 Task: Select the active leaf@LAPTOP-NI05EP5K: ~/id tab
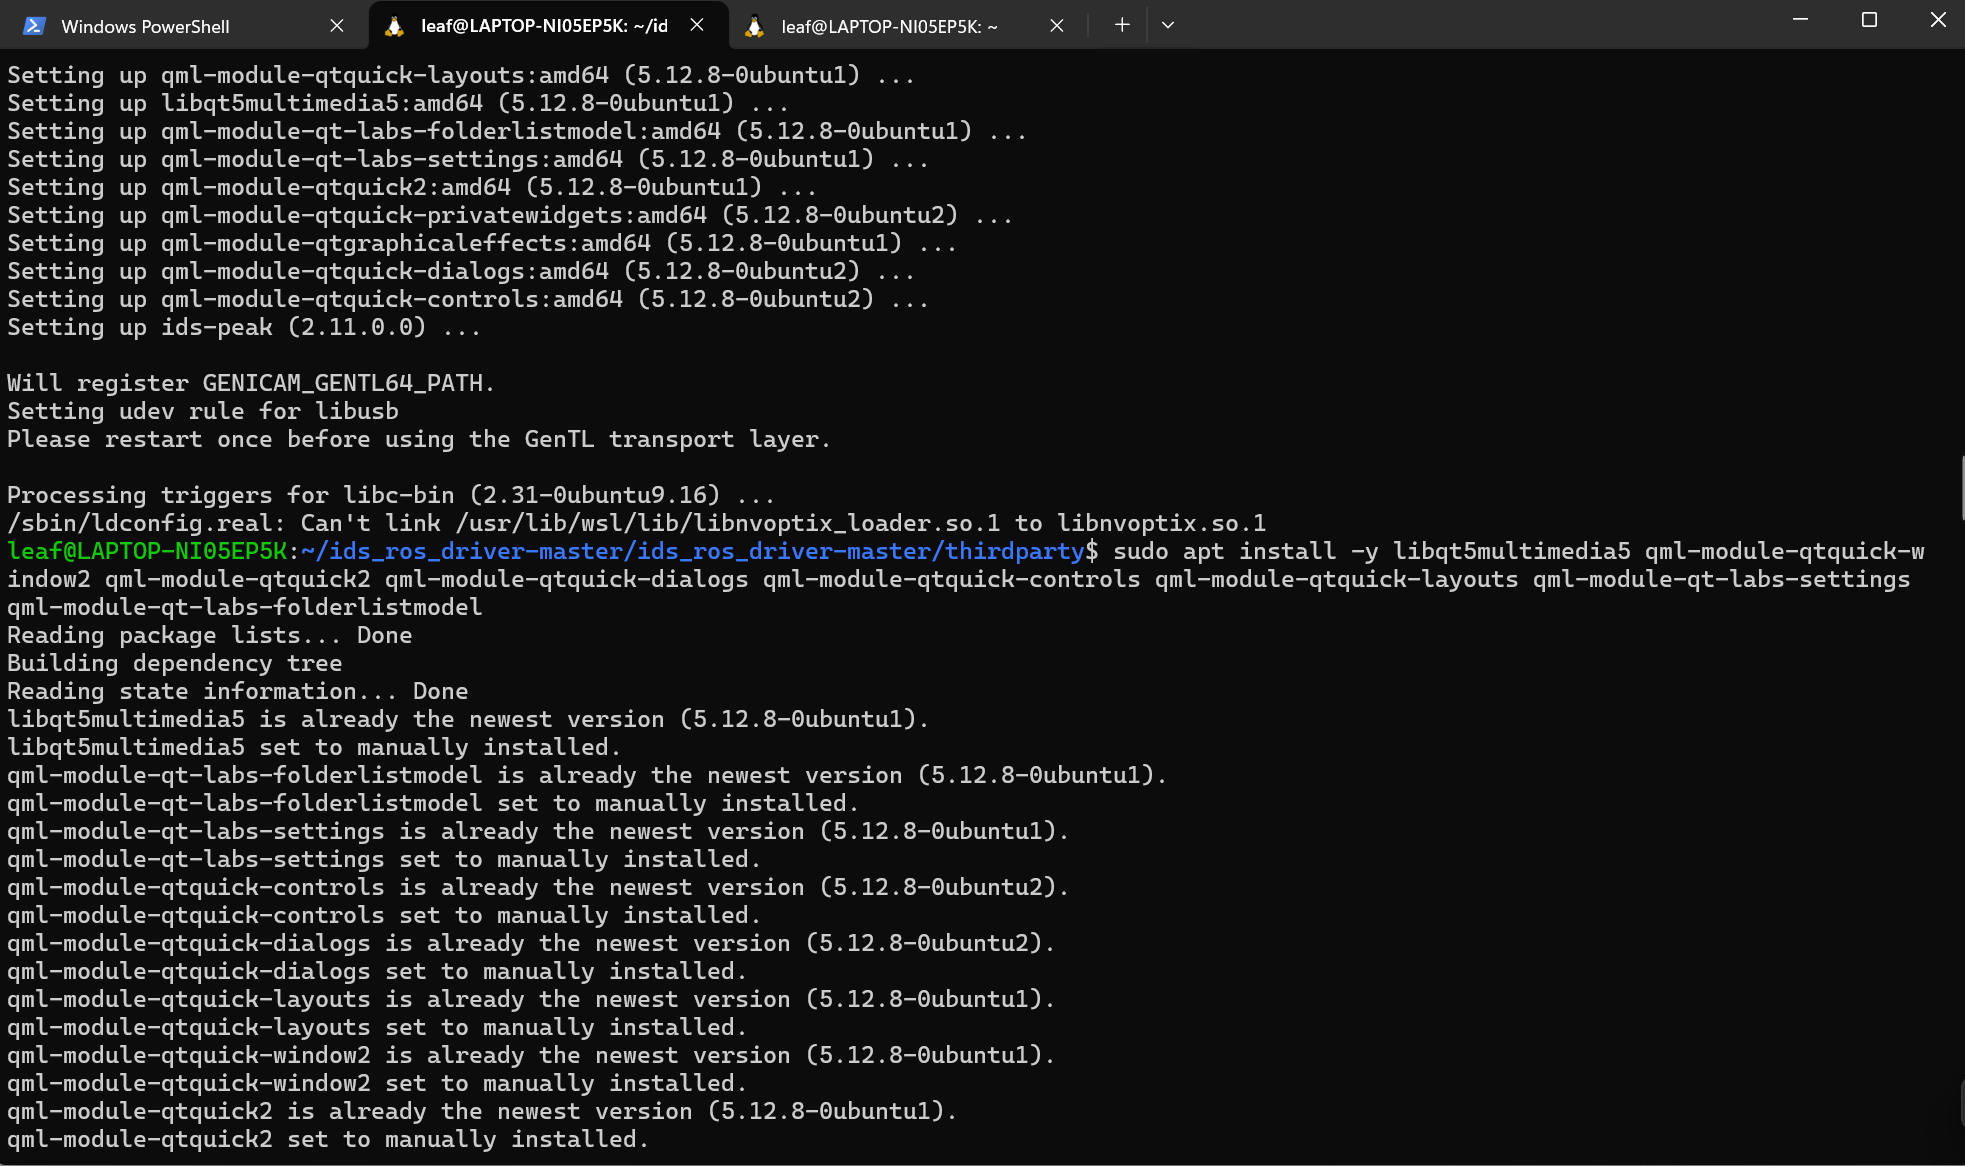click(x=543, y=26)
